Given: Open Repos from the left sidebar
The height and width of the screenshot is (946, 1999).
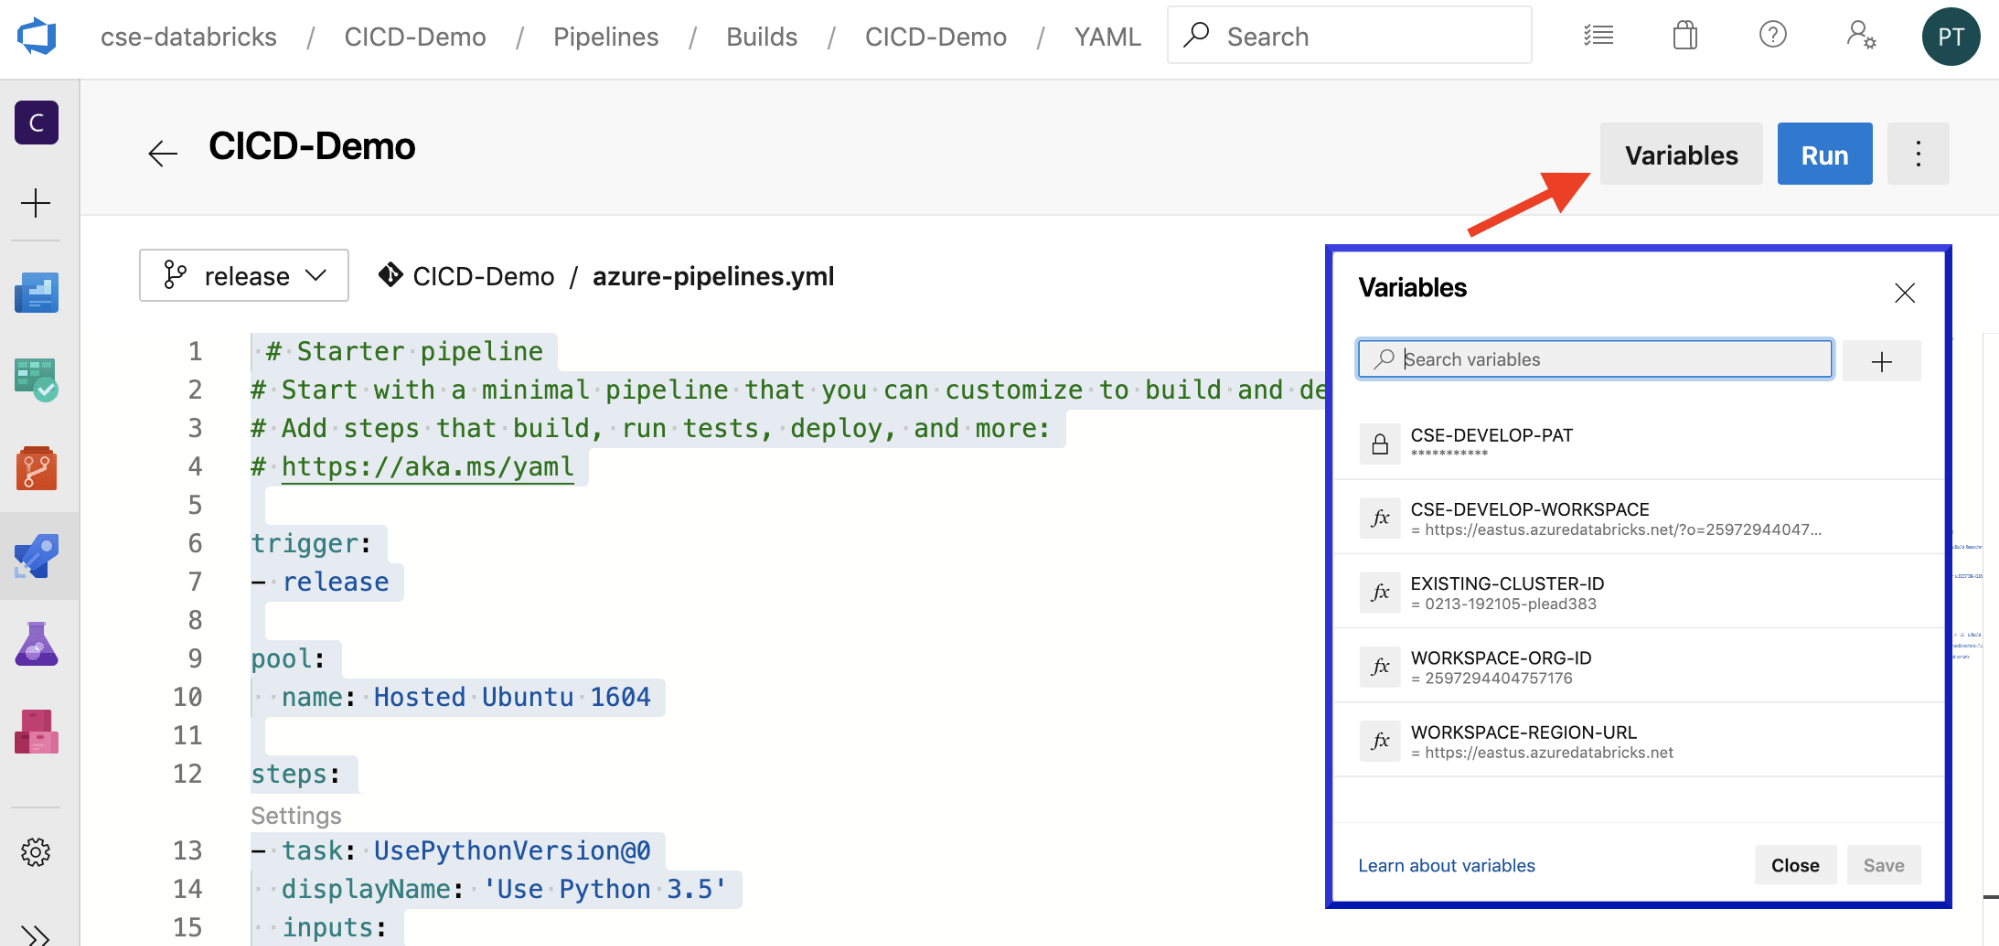Looking at the screenshot, I should (36, 467).
